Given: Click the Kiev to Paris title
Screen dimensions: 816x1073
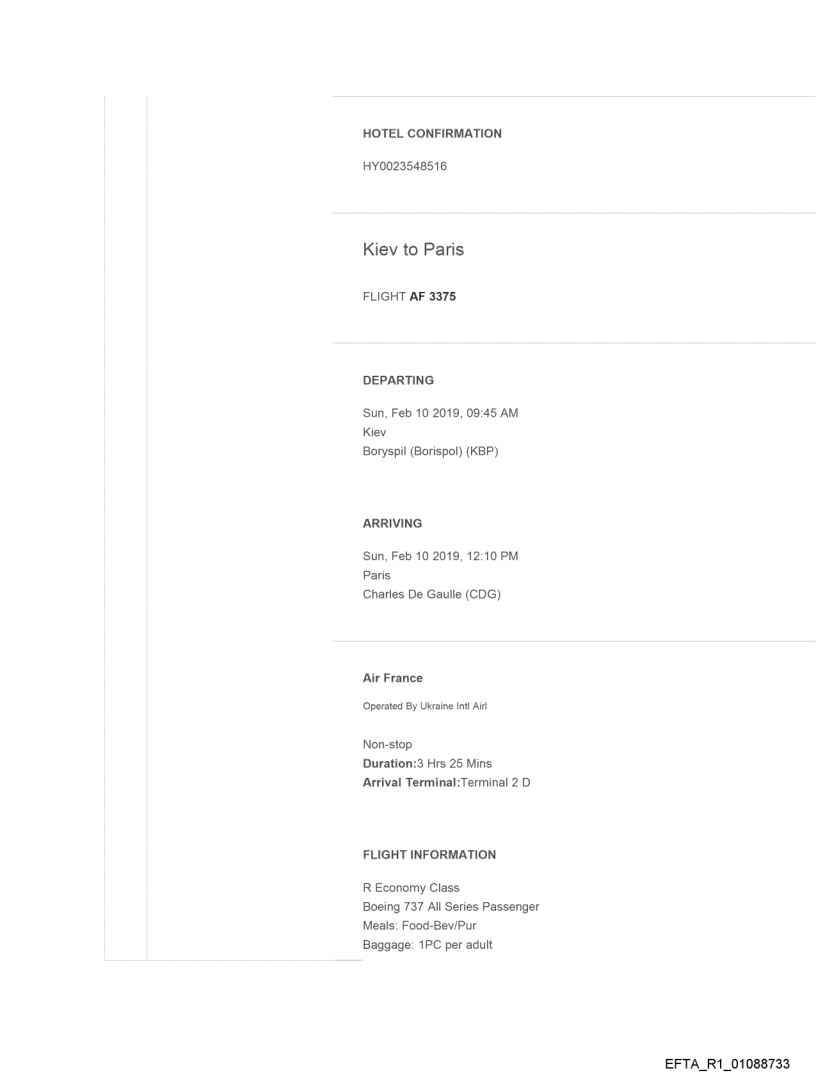Looking at the screenshot, I should (413, 250).
